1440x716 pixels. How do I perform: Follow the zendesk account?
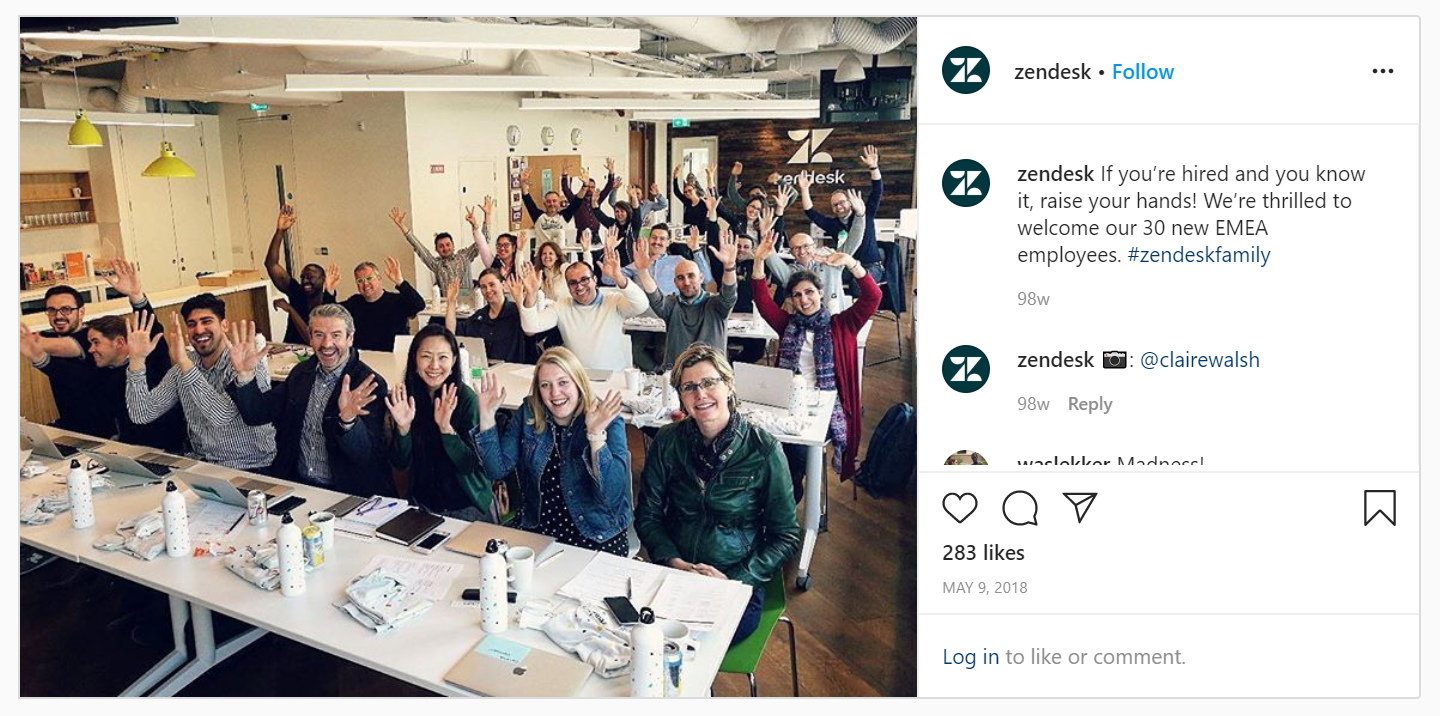1143,72
